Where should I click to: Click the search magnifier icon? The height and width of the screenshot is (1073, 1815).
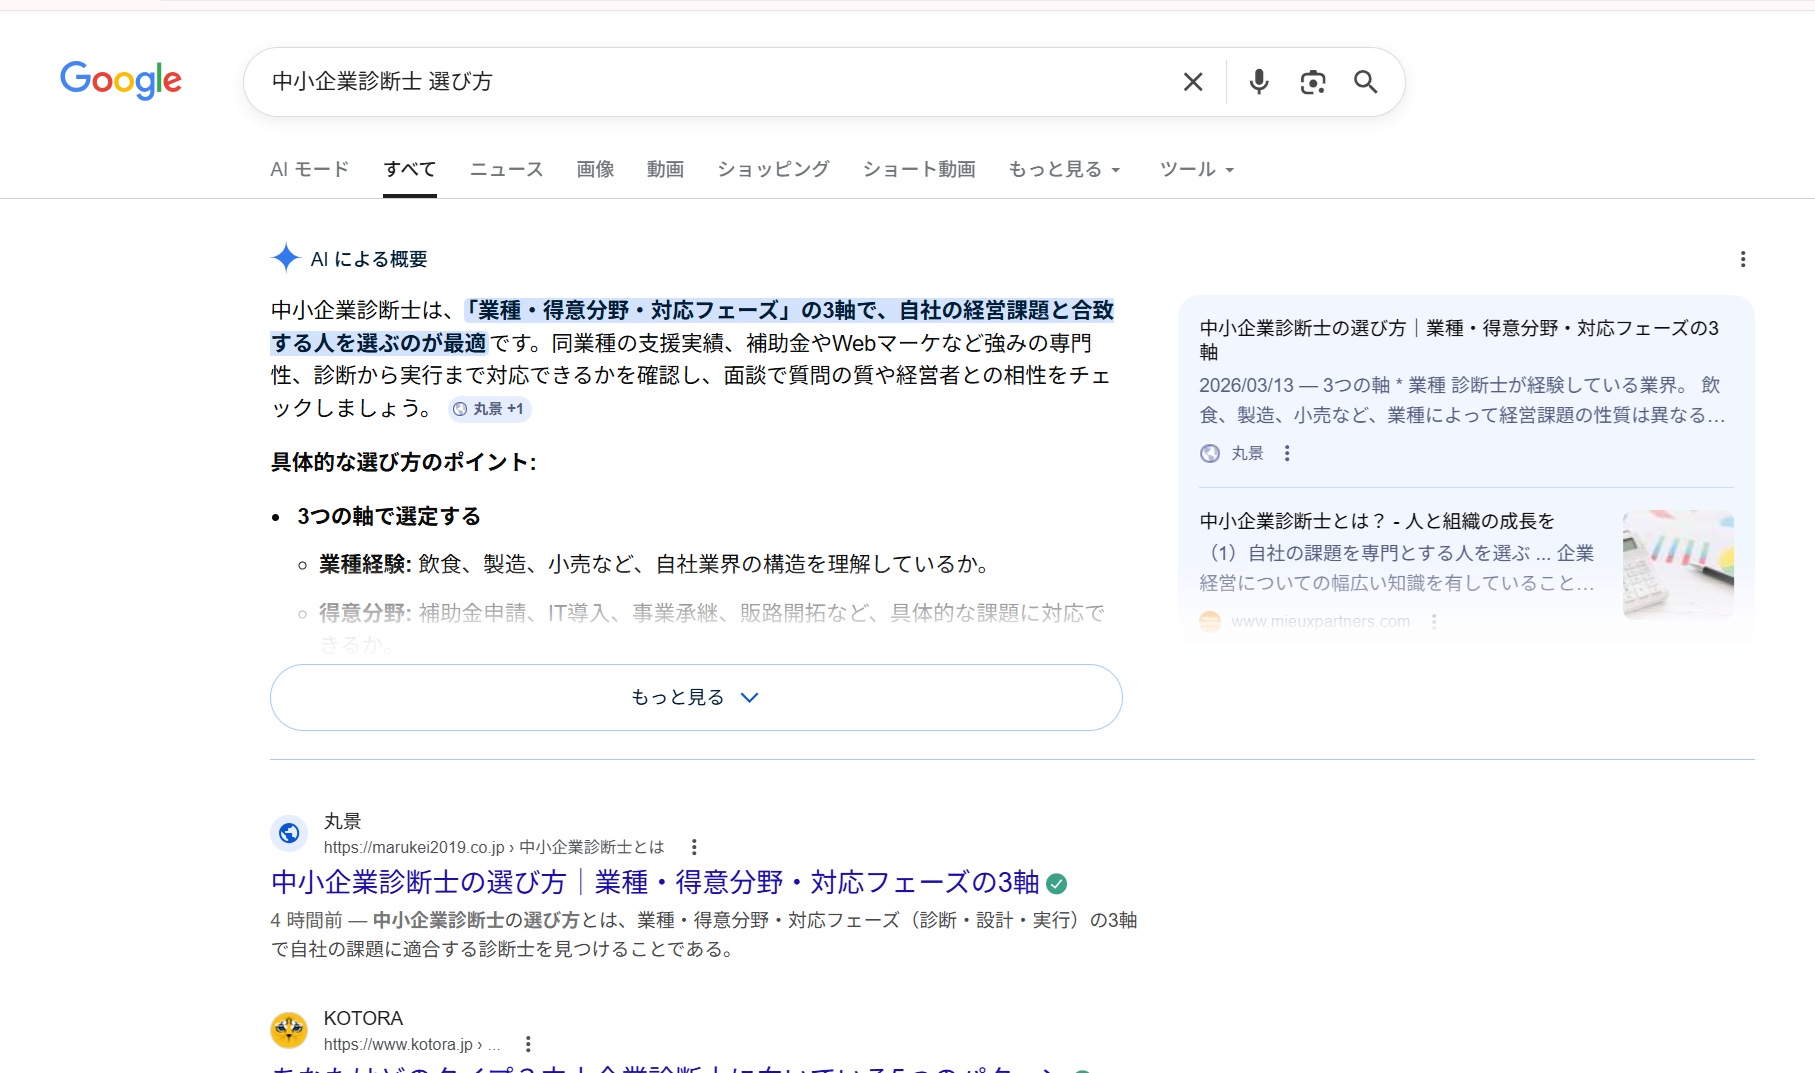(x=1365, y=82)
